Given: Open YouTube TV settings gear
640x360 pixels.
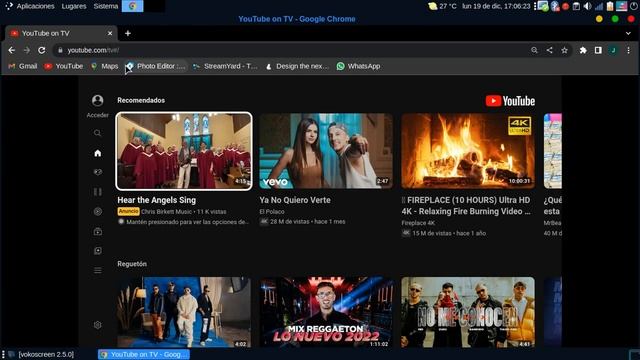Looking at the screenshot, I should click(98, 325).
